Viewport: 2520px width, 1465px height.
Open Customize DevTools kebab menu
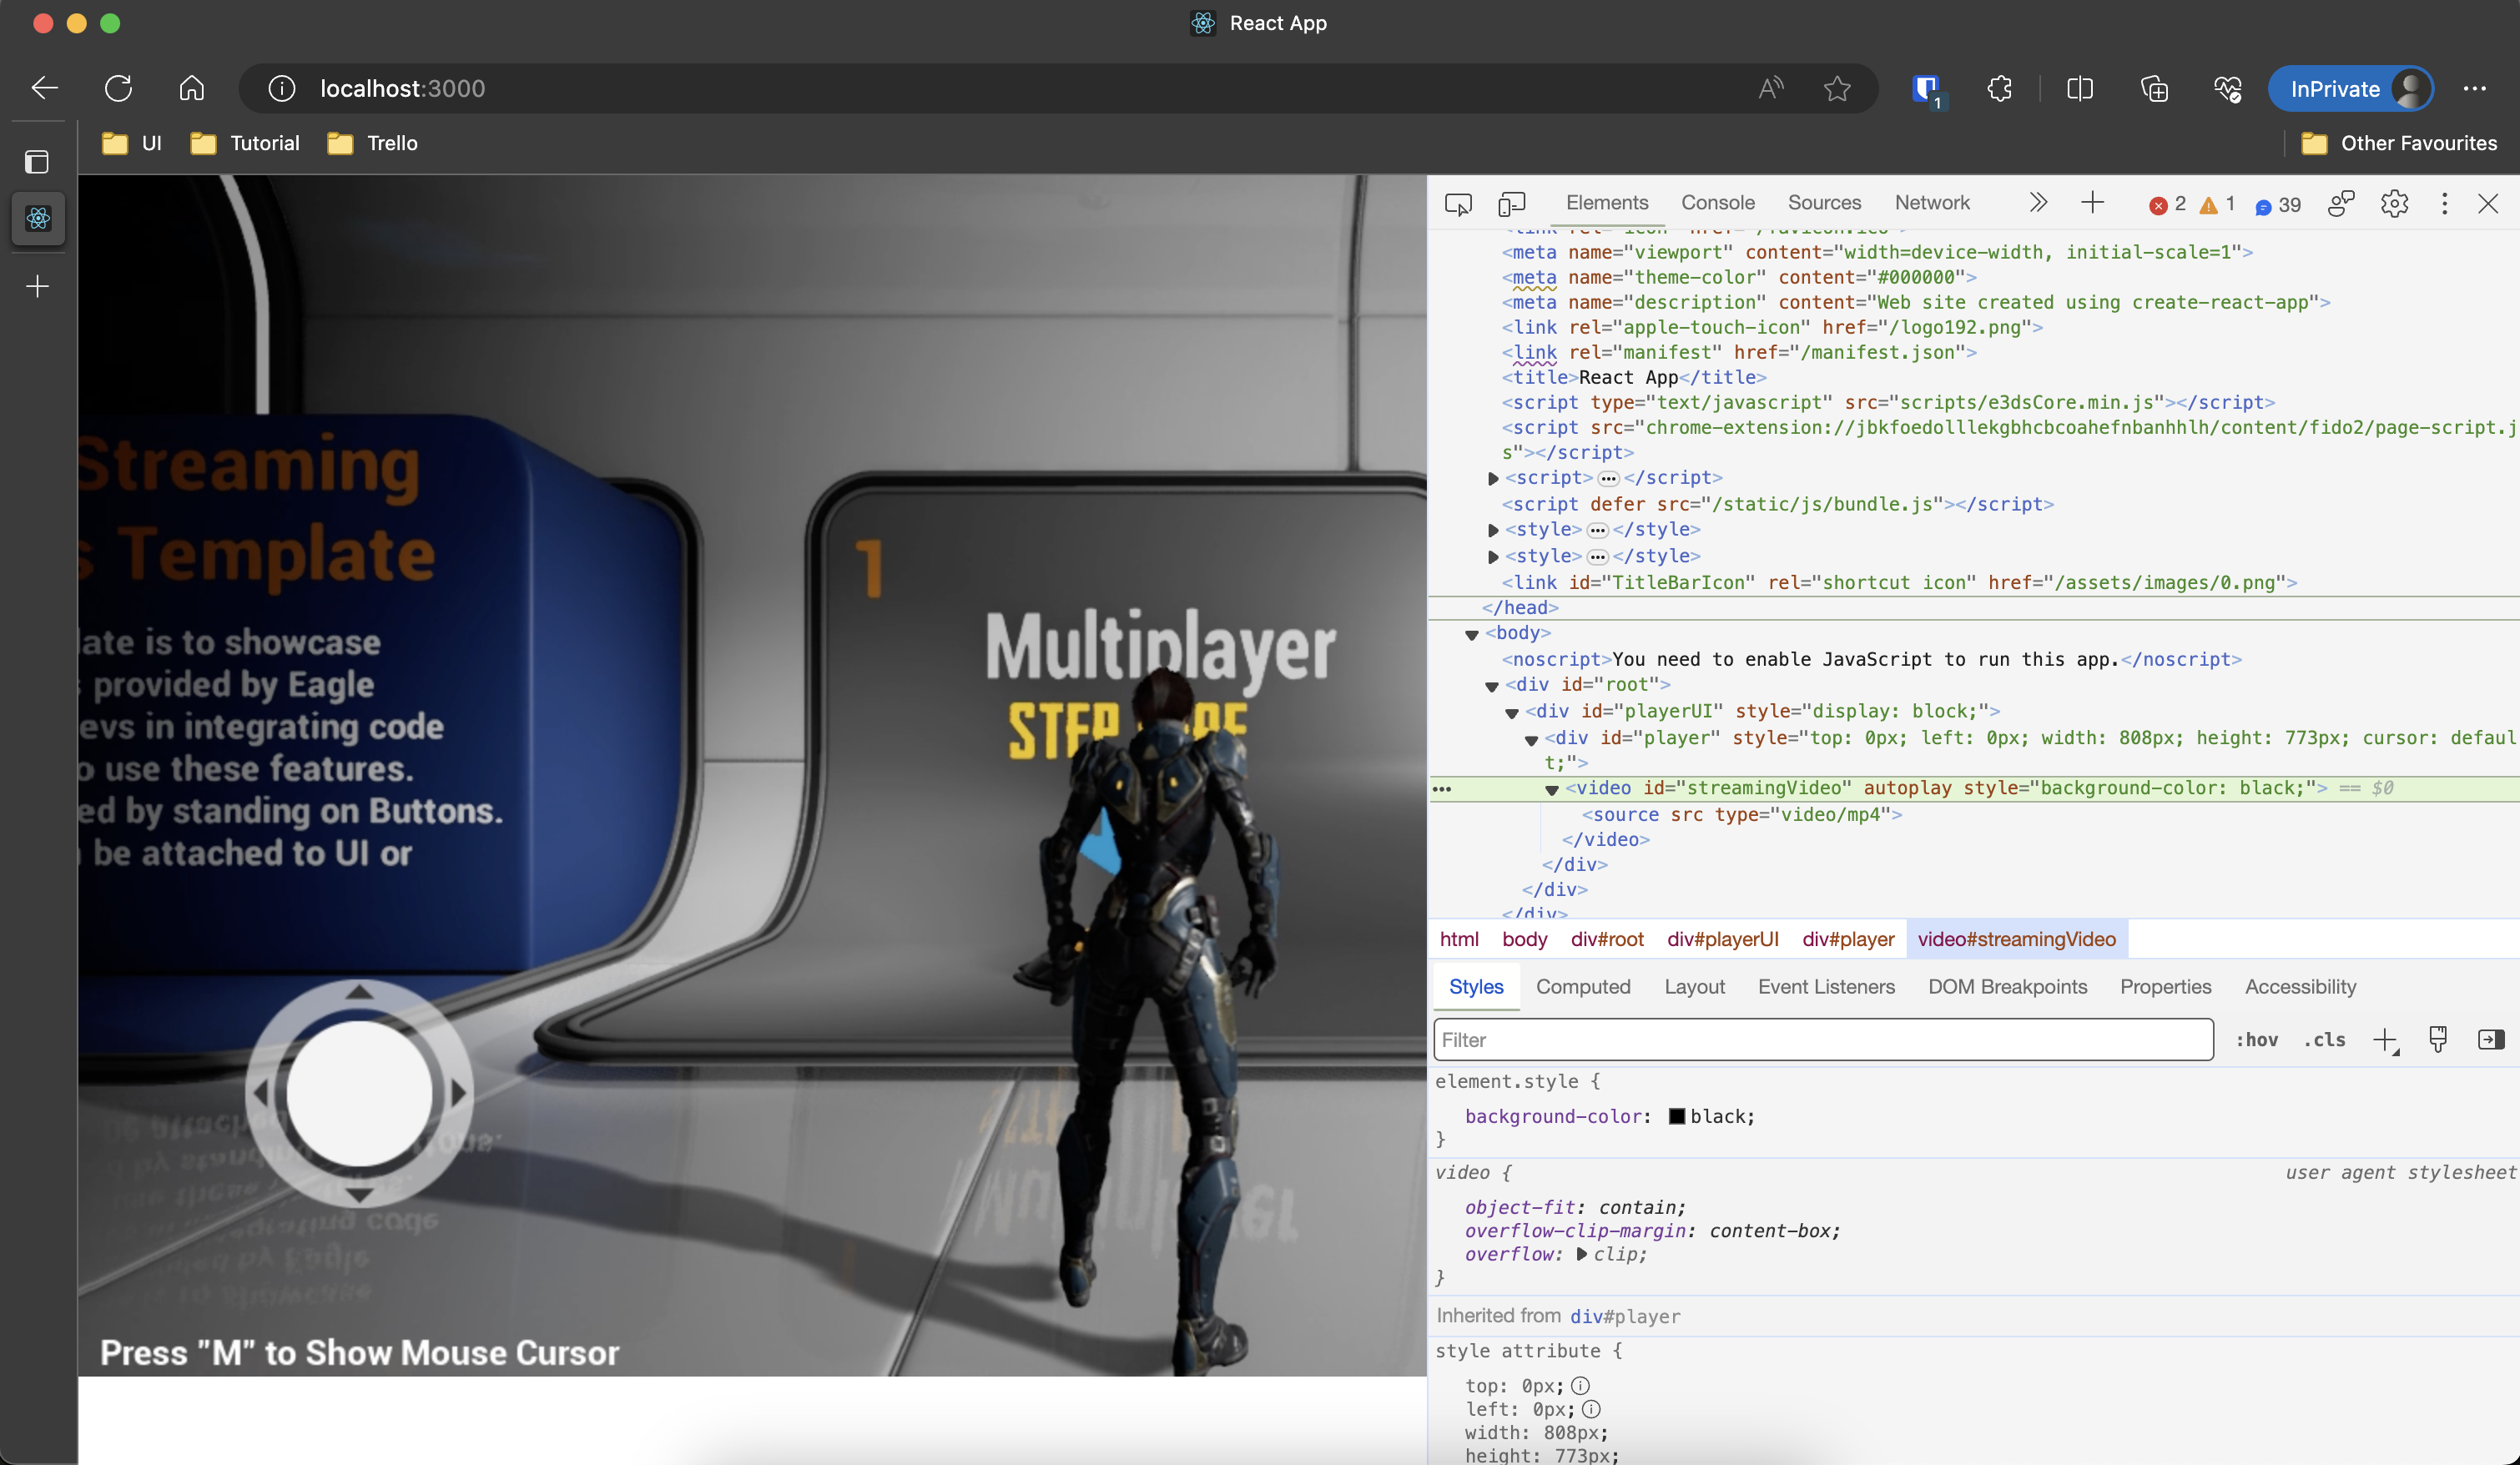point(2444,204)
